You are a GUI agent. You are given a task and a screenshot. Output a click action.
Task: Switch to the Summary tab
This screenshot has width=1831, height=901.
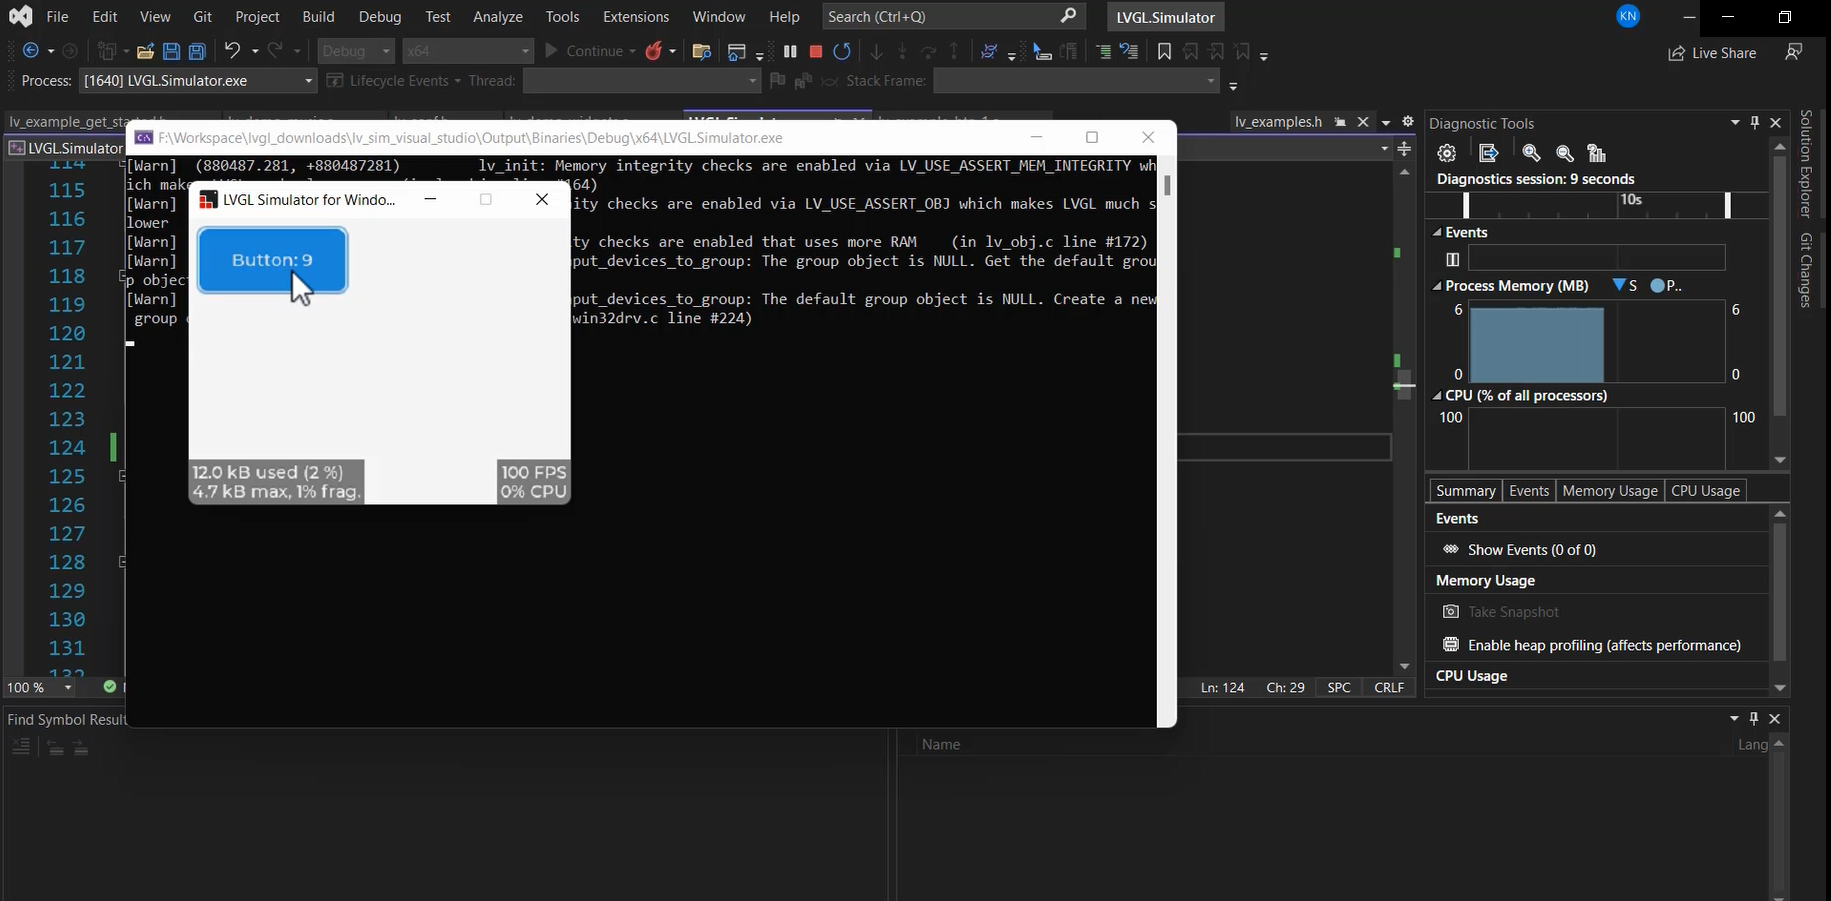point(1465,490)
